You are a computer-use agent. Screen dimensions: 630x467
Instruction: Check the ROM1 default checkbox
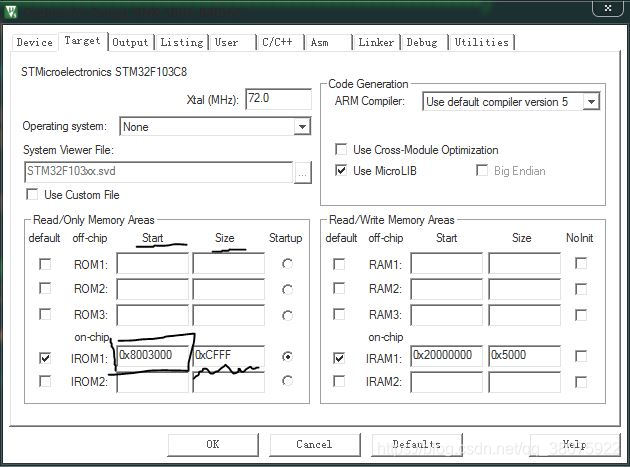coord(45,264)
